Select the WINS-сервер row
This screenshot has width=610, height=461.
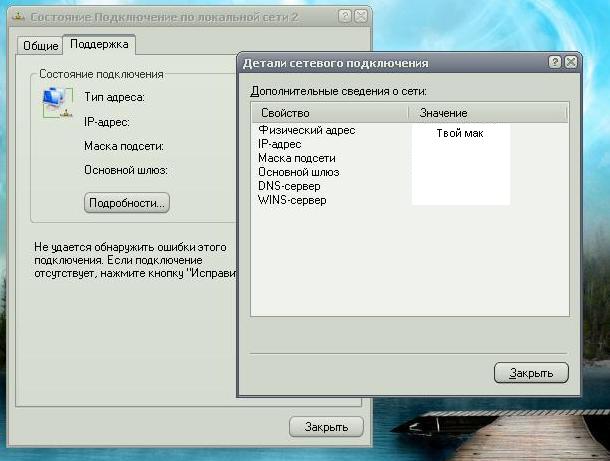[x=292, y=200]
